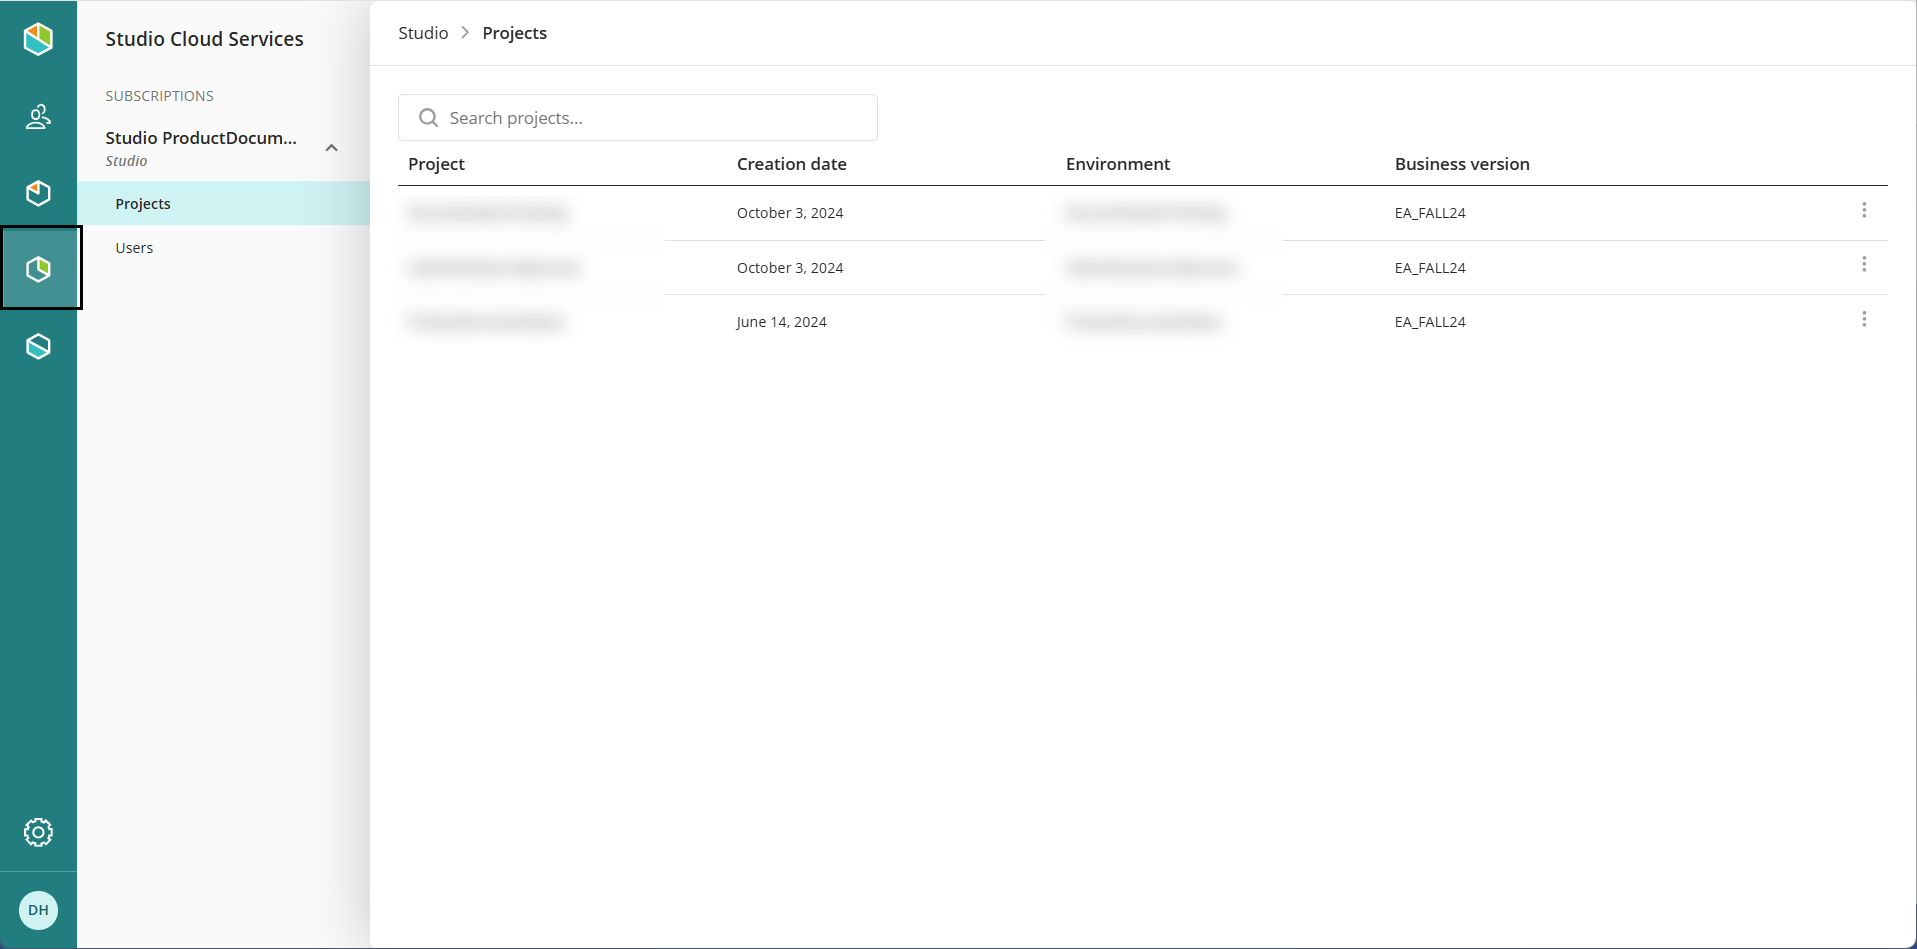Focus the Search projects input field
The height and width of the screenshot is (949, 1917).
point(650,118)
